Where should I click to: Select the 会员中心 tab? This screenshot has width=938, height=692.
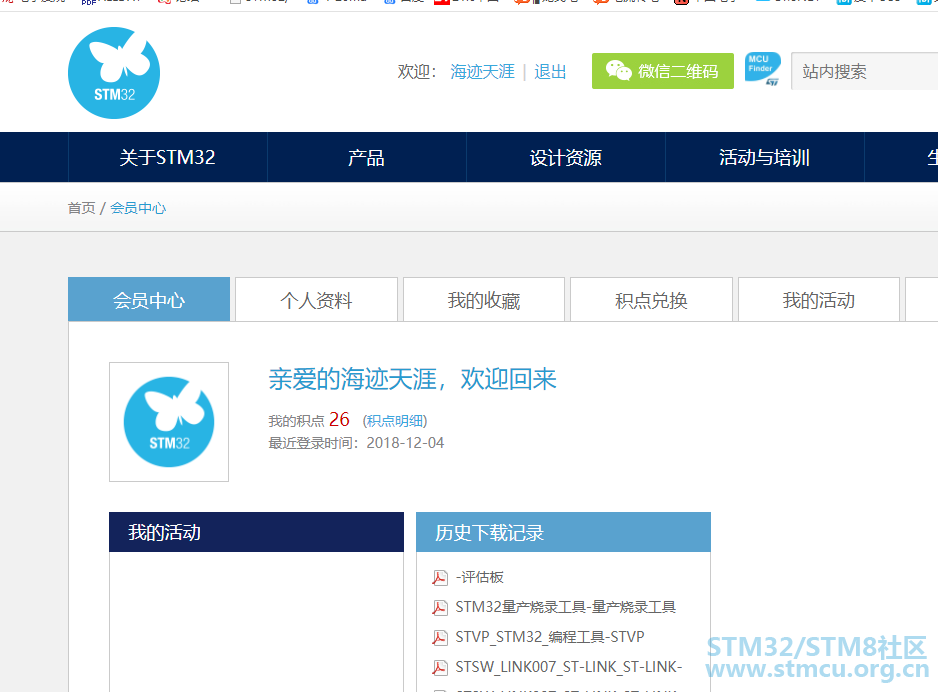click(149, 300)
